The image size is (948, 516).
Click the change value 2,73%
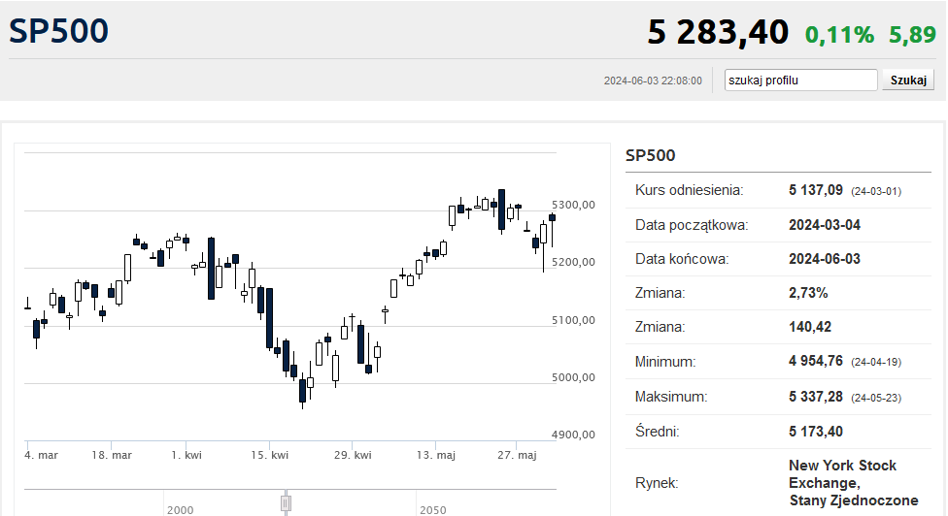click(808, 293)
